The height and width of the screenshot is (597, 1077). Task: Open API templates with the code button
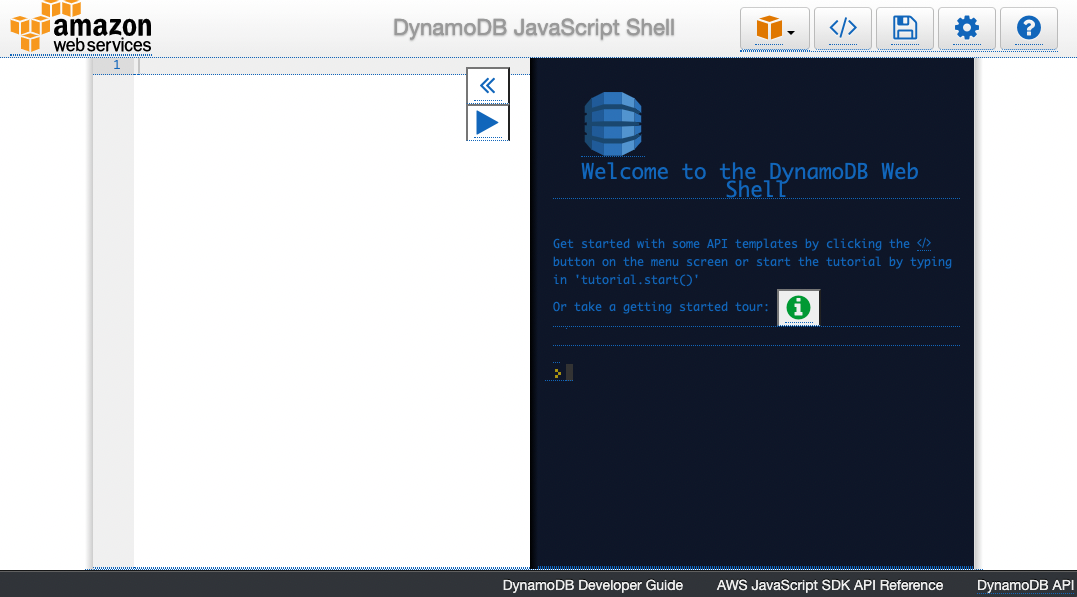[x=843, y=28]
